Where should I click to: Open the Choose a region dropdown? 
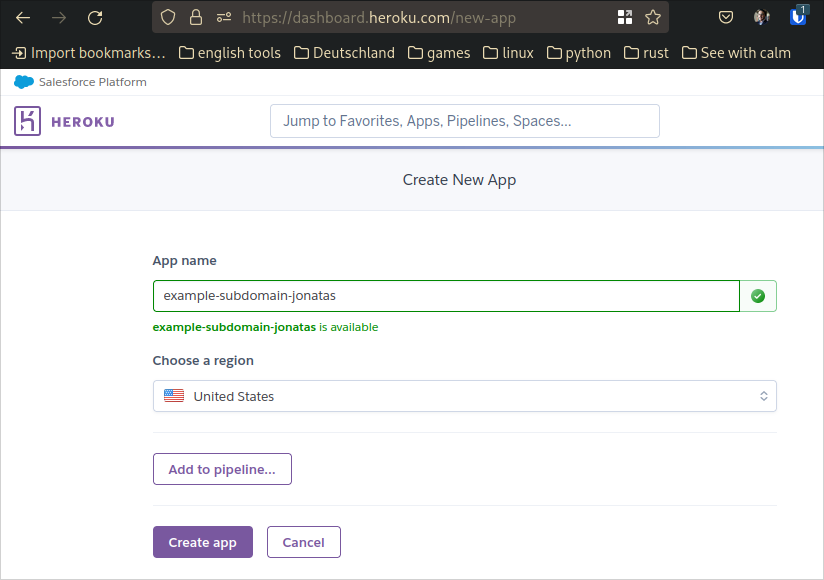465,396
